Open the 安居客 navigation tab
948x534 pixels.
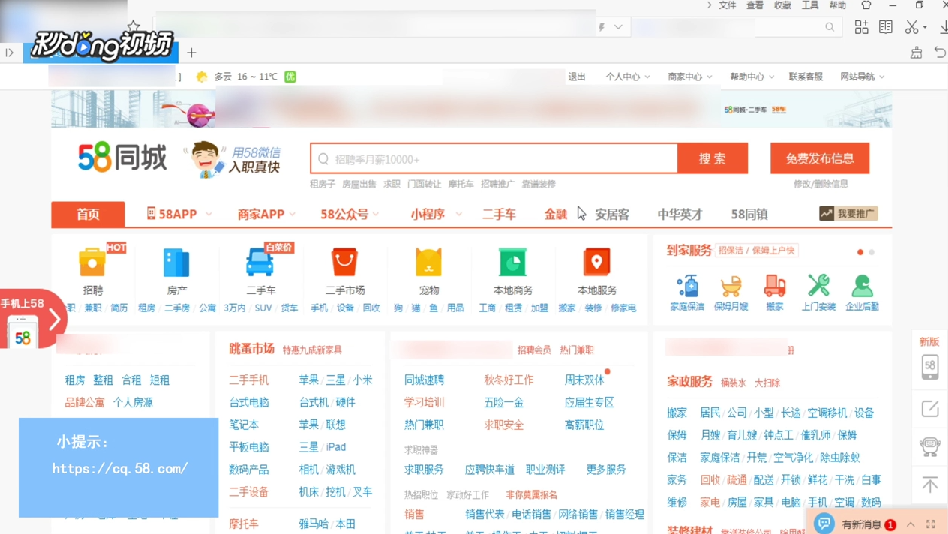click(612, 214)
